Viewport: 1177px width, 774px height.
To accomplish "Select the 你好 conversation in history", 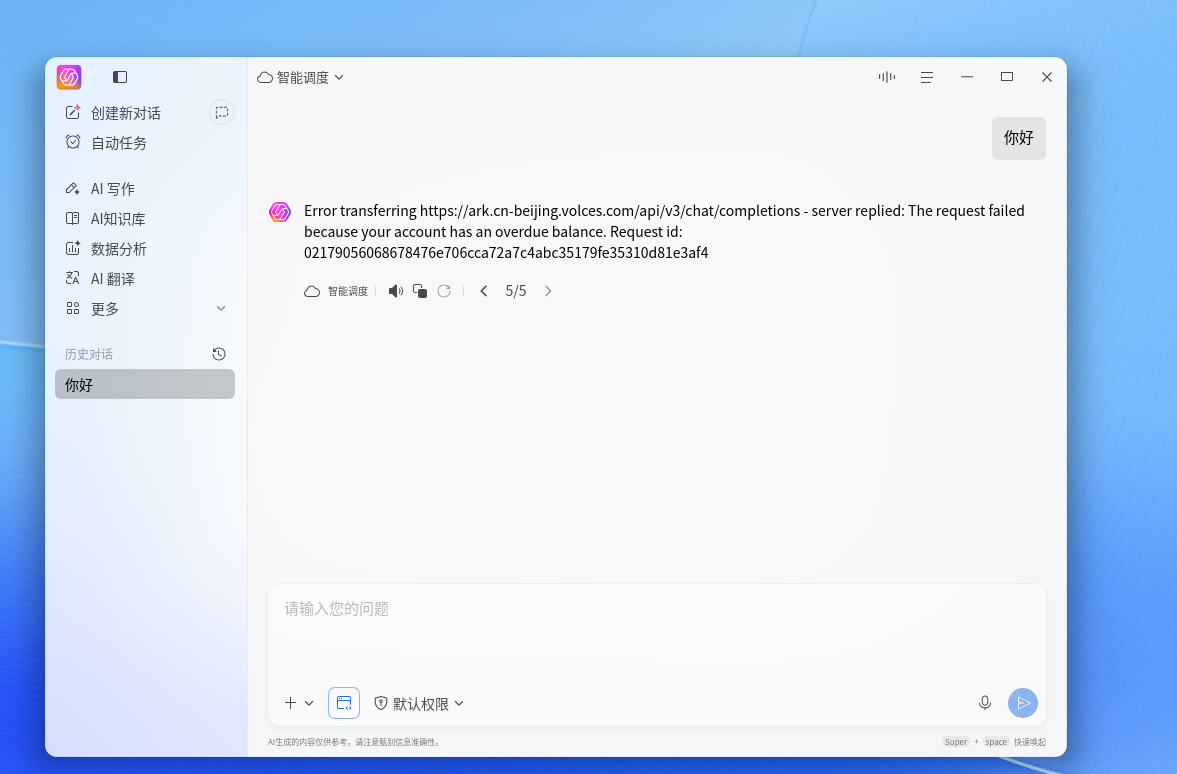I will pyautogui.click(x=145, y=384).
